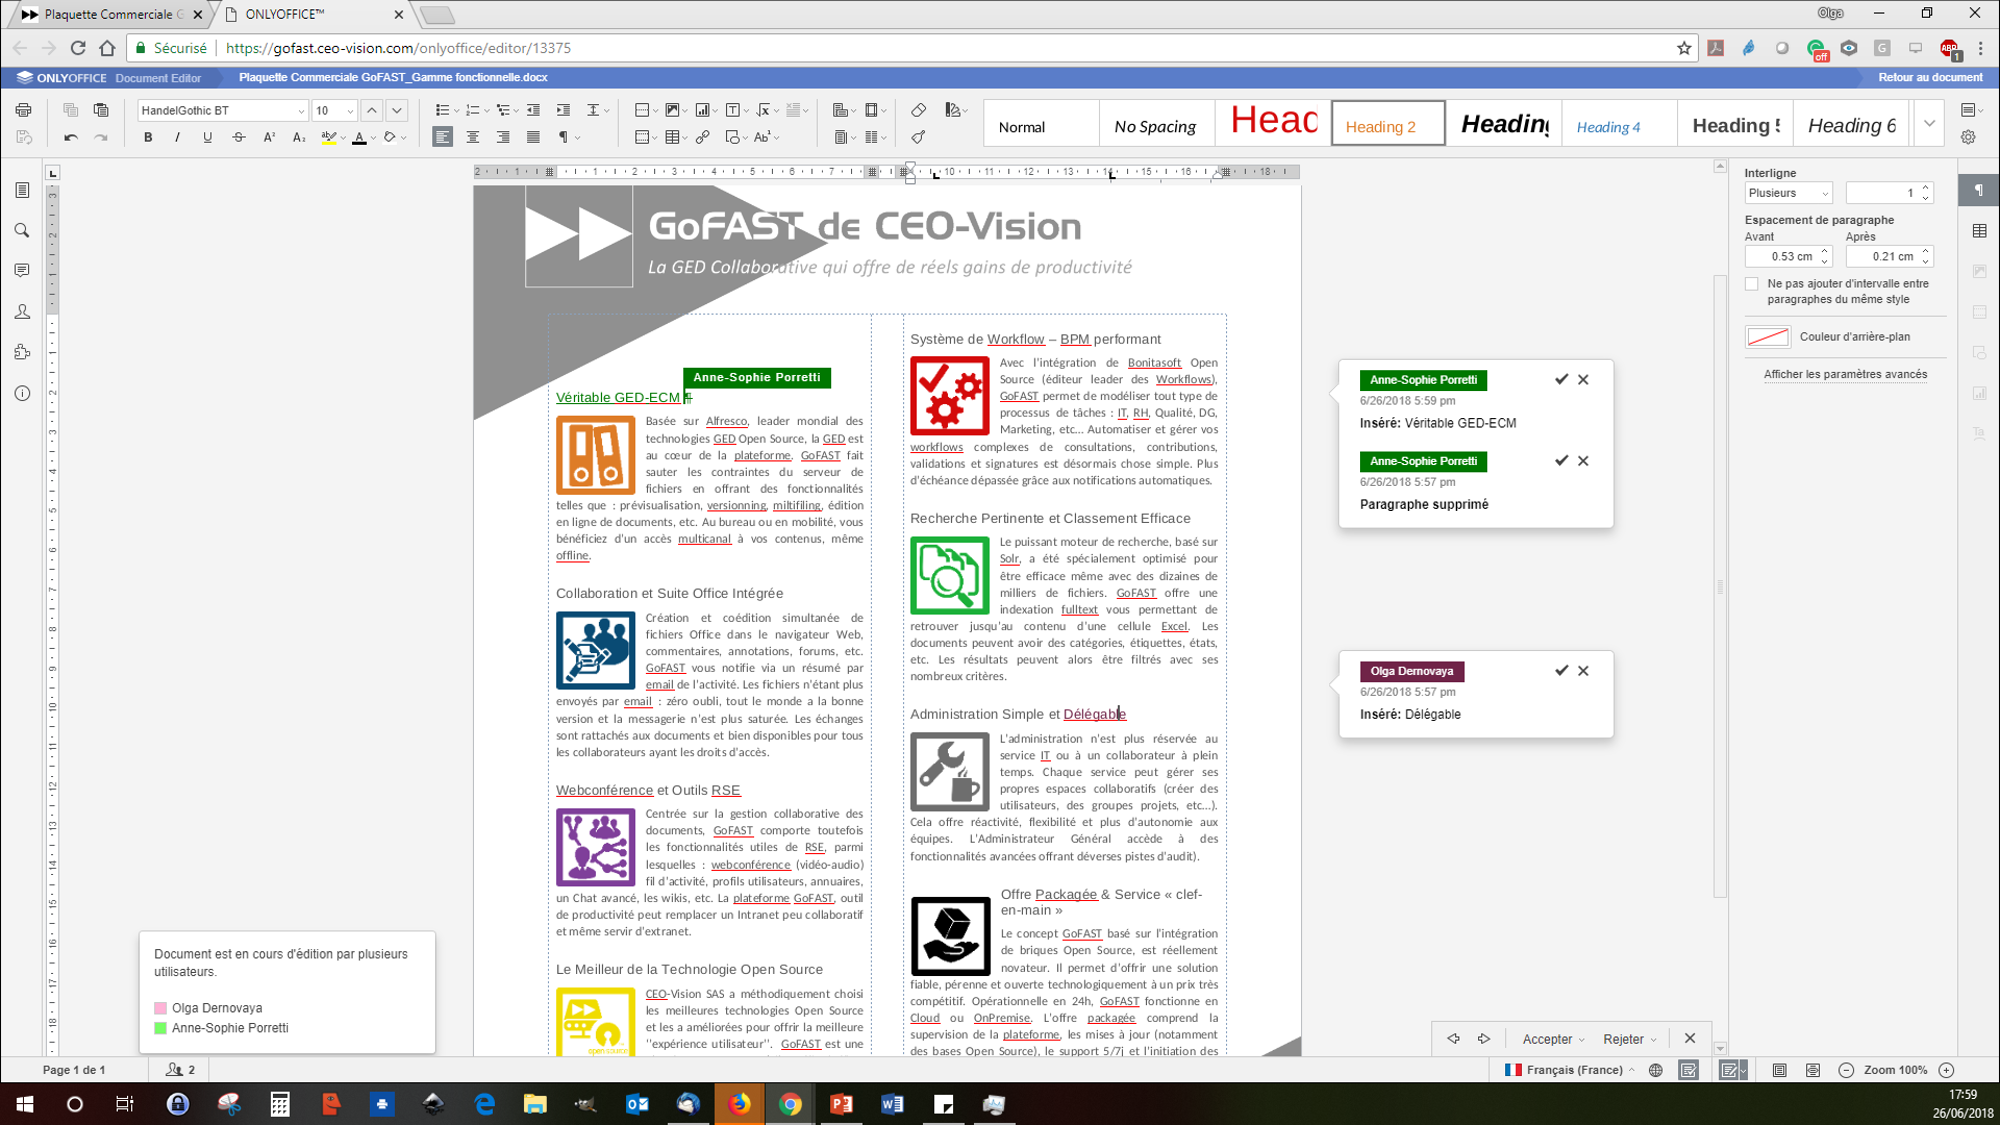Increase the font size

pos(372,110)
